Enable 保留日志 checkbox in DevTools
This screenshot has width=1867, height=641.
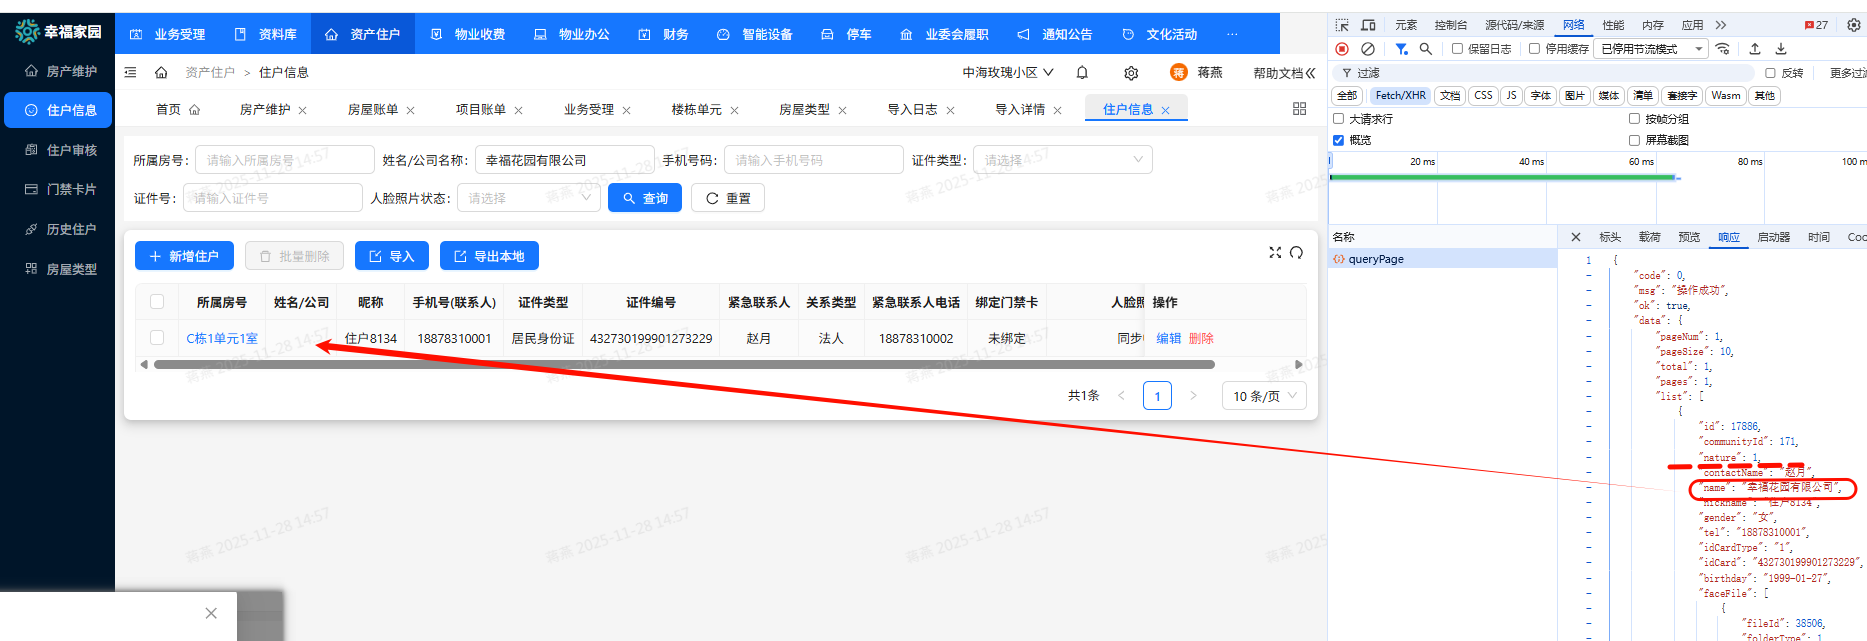[x=1457, y=49]
